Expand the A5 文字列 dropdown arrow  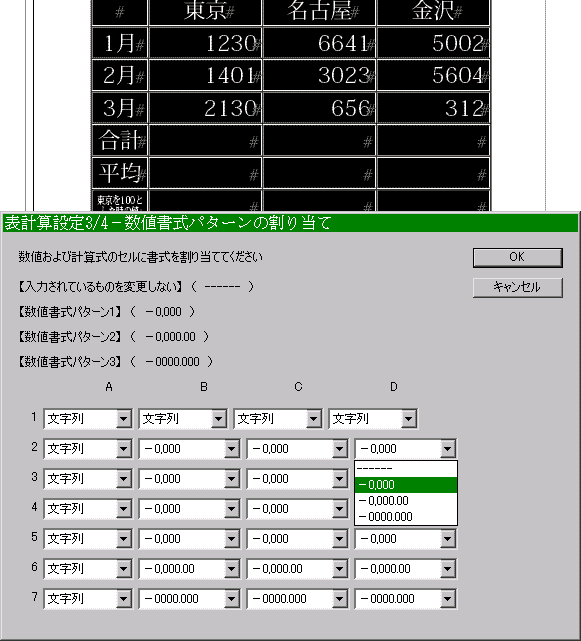(x=123, y=539)
